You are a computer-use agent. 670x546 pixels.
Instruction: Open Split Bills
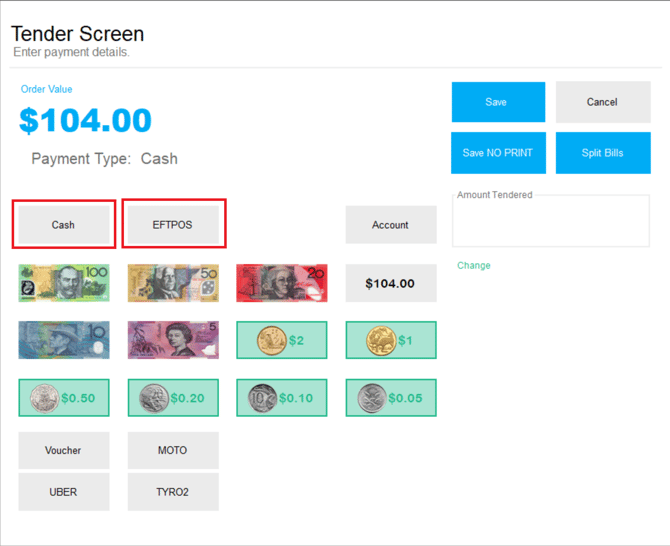tap(603, 153)
